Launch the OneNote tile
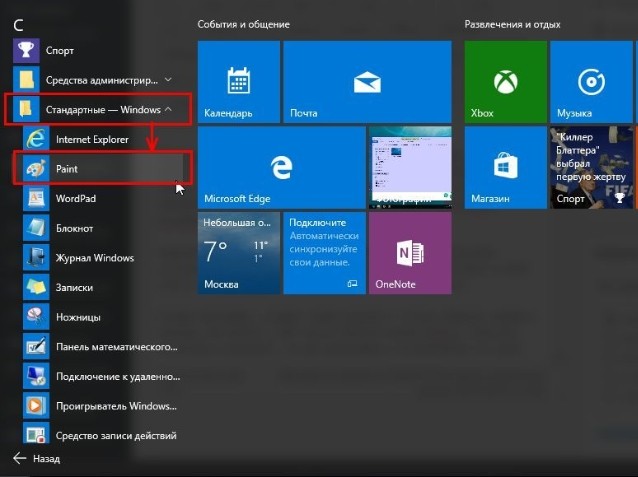 tap(410, 253)
